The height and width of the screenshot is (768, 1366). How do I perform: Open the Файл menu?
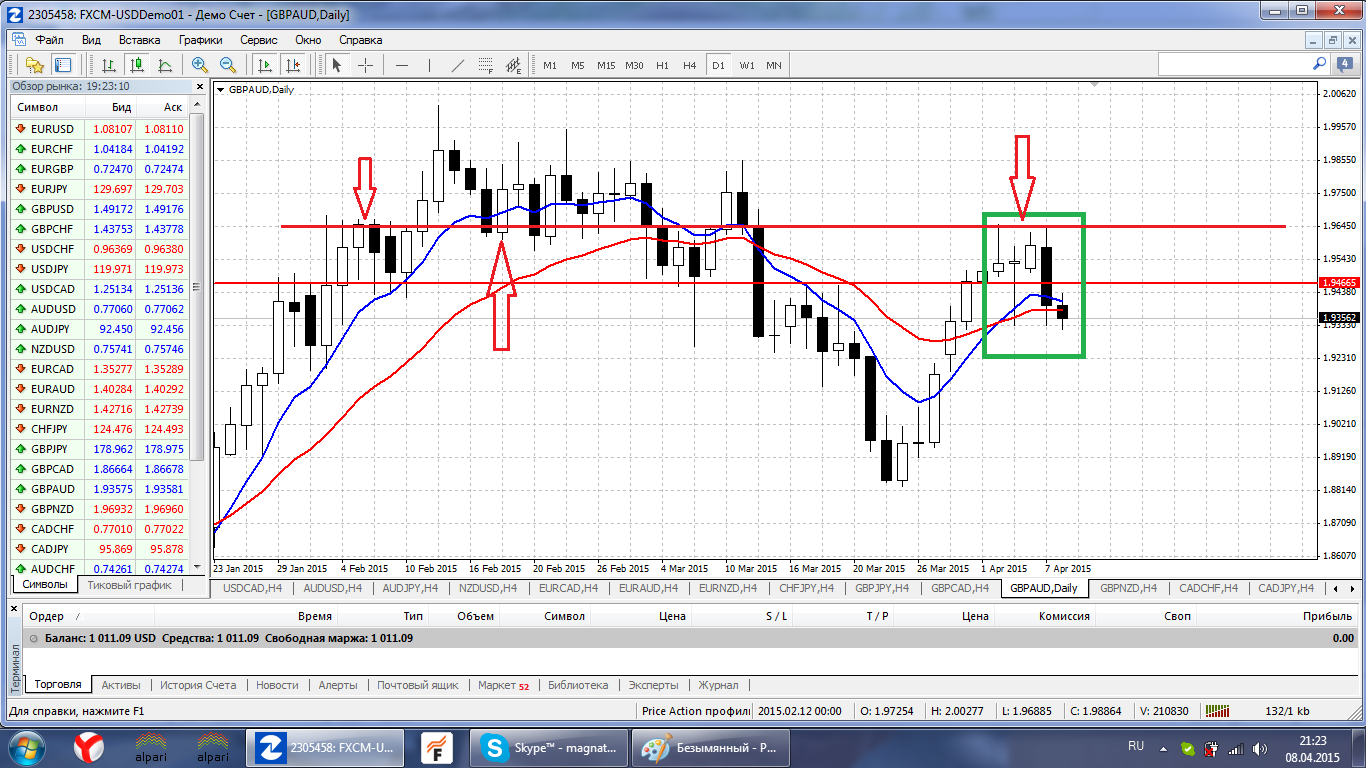[49, 40]
